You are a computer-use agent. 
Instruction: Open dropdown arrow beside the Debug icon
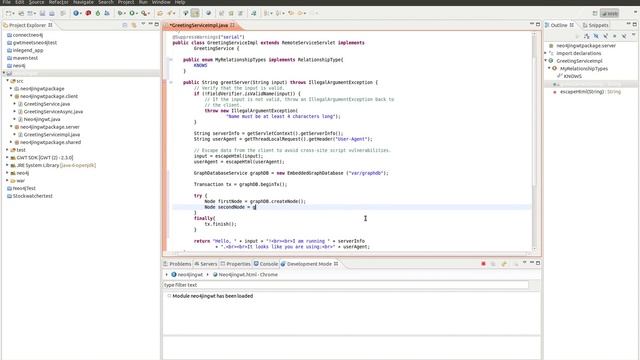click(x=124, y=13)
